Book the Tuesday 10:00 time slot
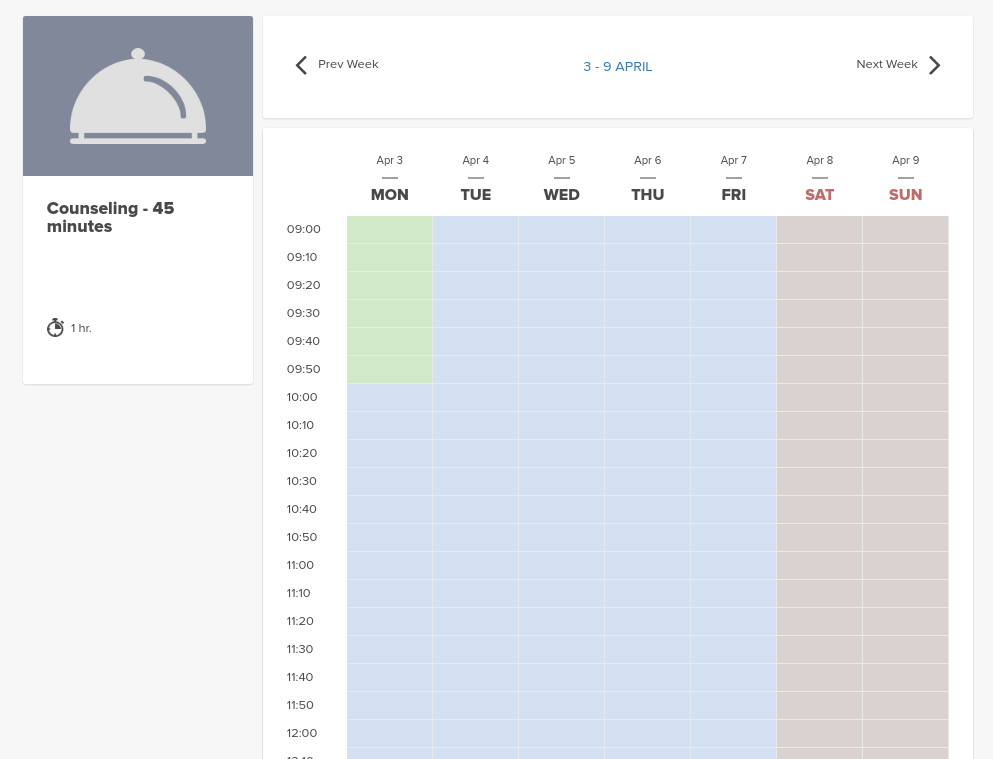Viewport: 993px width, 759px height. [x=475, y=398]
